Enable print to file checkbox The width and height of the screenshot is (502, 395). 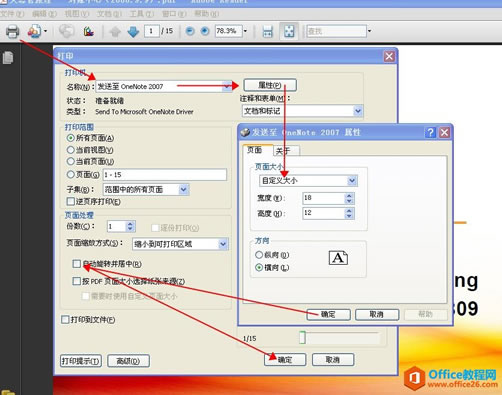65,320
